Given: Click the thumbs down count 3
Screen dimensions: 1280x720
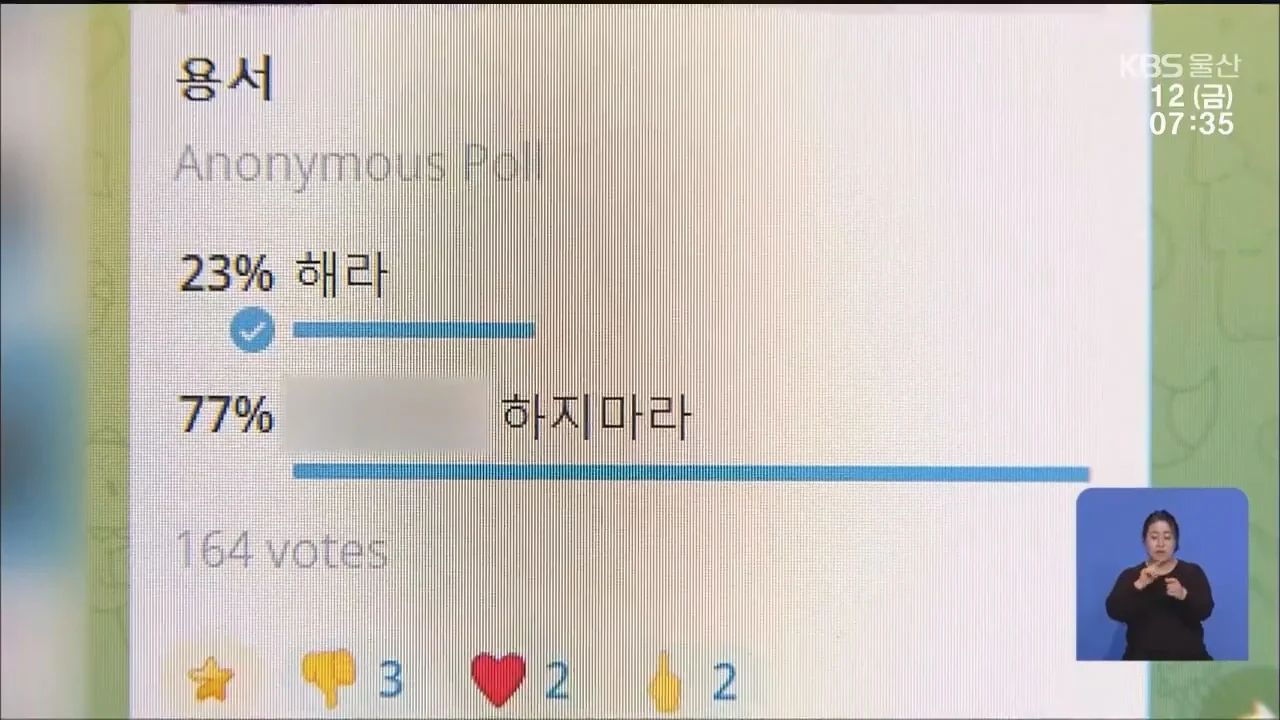Looking at the screenshot, I should click(x=390, y=680).
